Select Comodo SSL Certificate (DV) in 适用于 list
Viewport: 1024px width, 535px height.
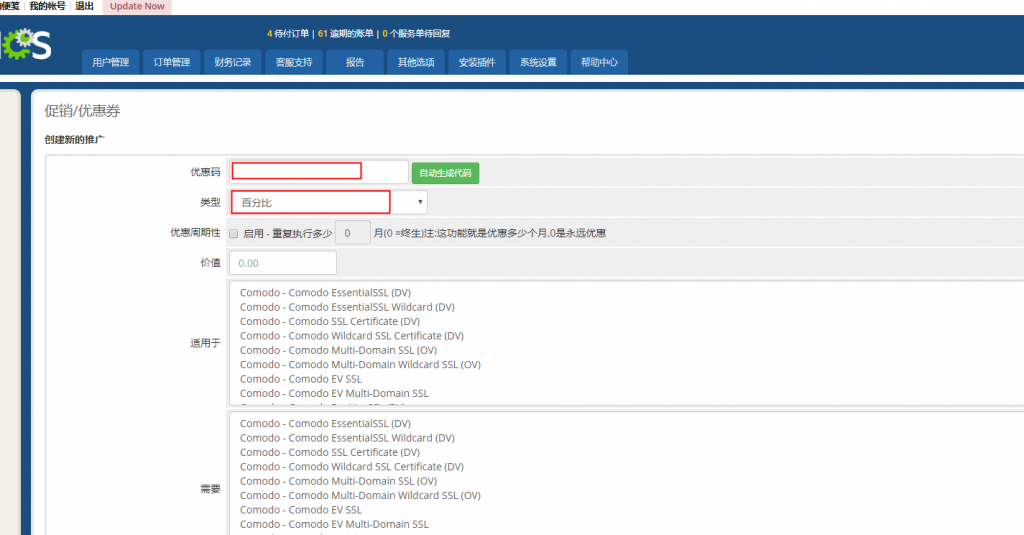tap(330, 321)
